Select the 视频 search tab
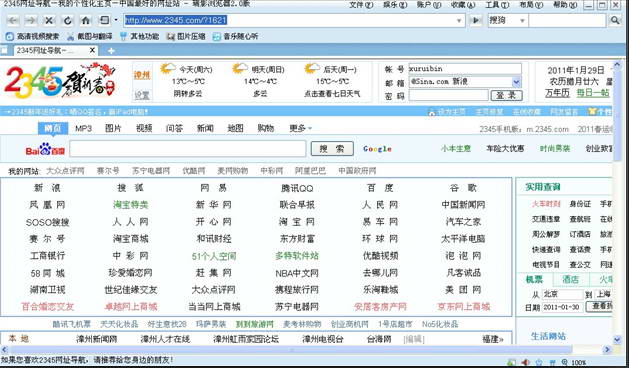Viewport: 629px width, 368px height. point(144,128)
